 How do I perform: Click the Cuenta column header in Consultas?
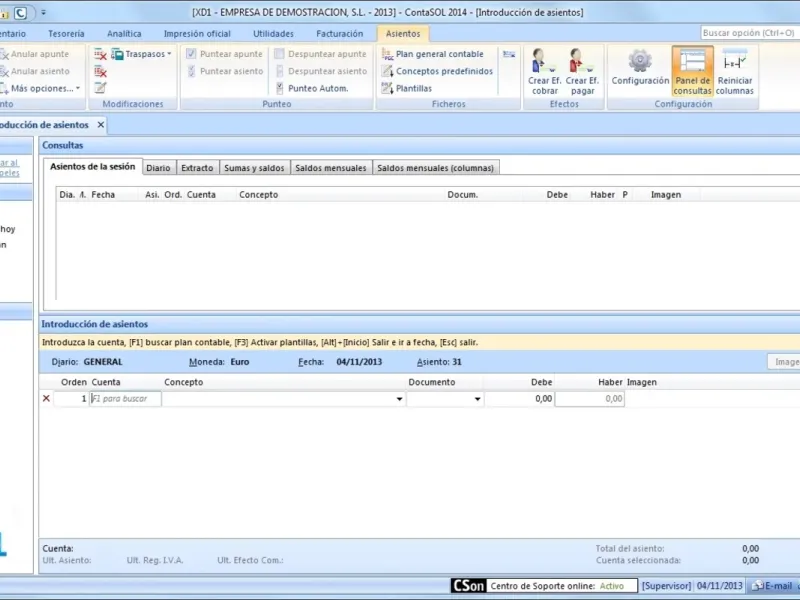click(201, 194)
